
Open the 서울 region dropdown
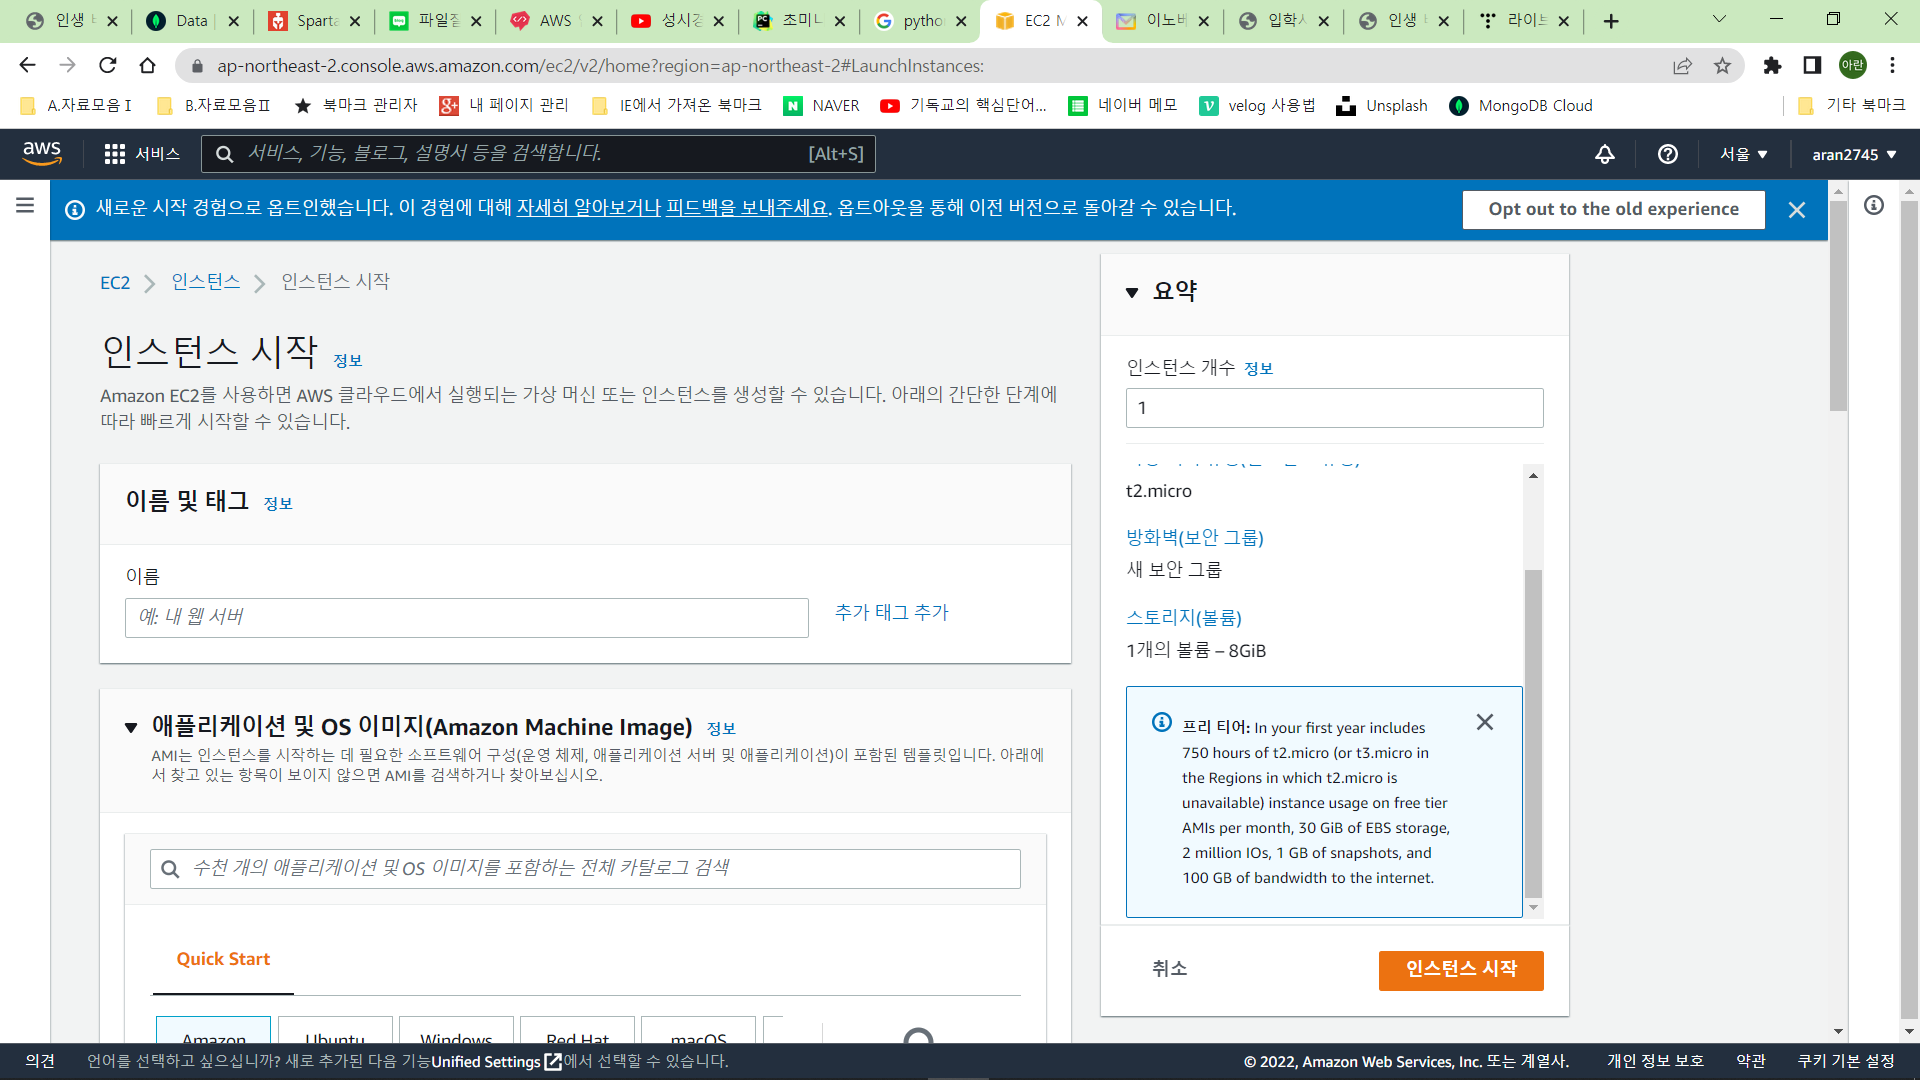coord(1744,154)
